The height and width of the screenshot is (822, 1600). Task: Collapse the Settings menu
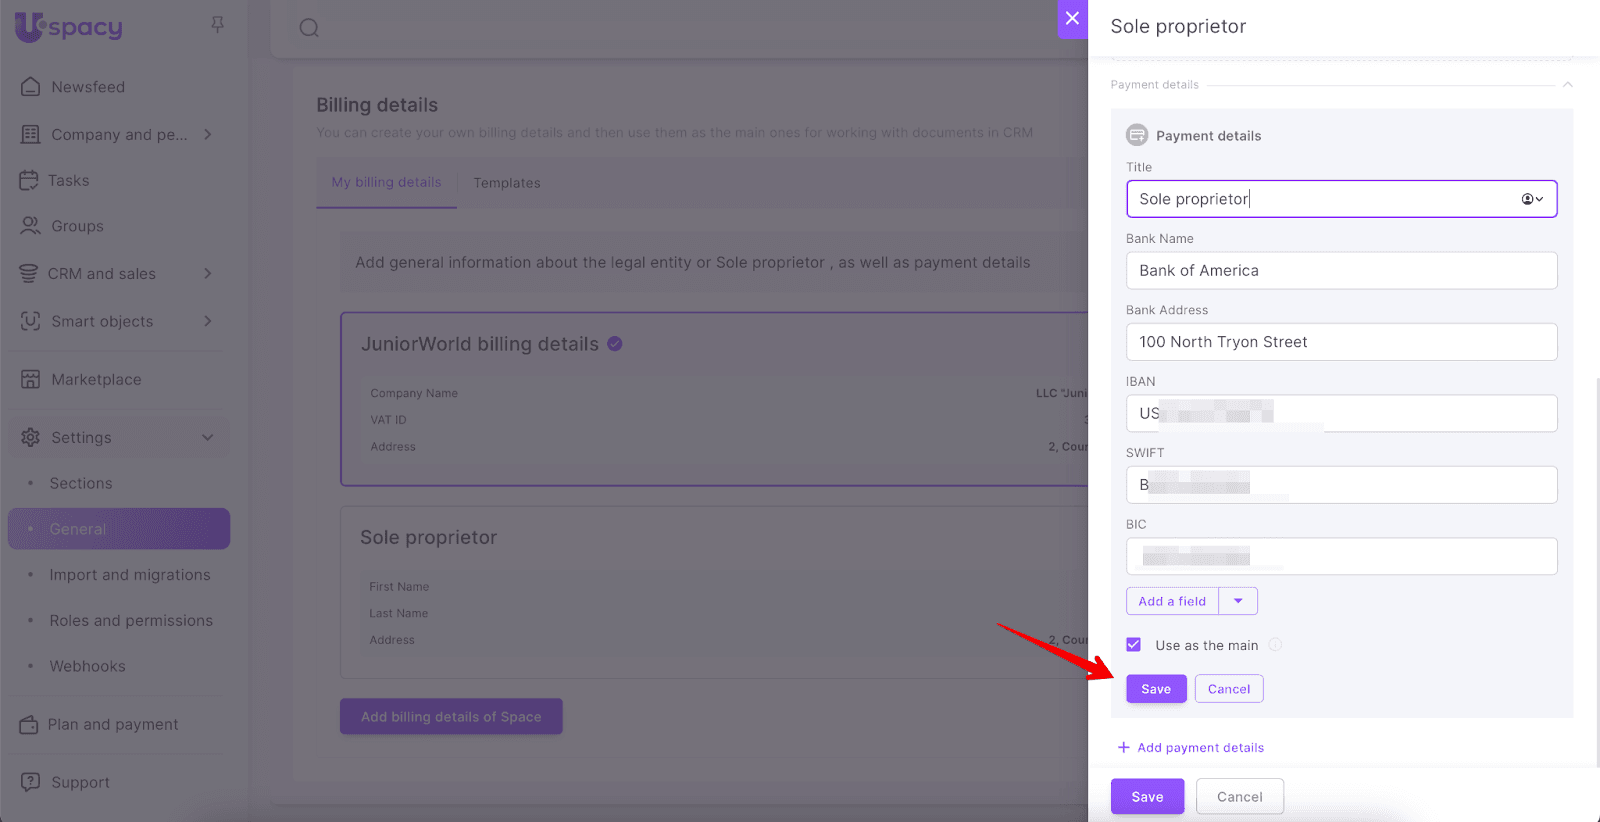(208, 437)
